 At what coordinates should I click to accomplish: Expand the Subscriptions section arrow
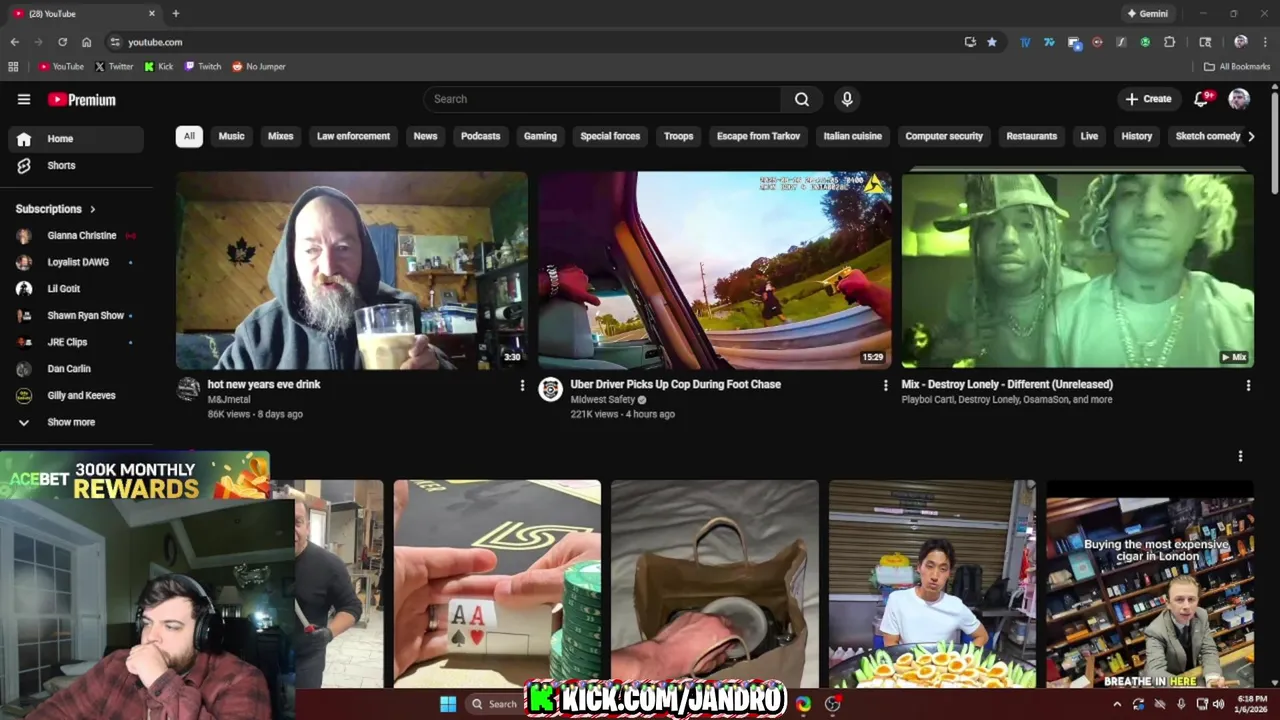(x=93, y=209)
